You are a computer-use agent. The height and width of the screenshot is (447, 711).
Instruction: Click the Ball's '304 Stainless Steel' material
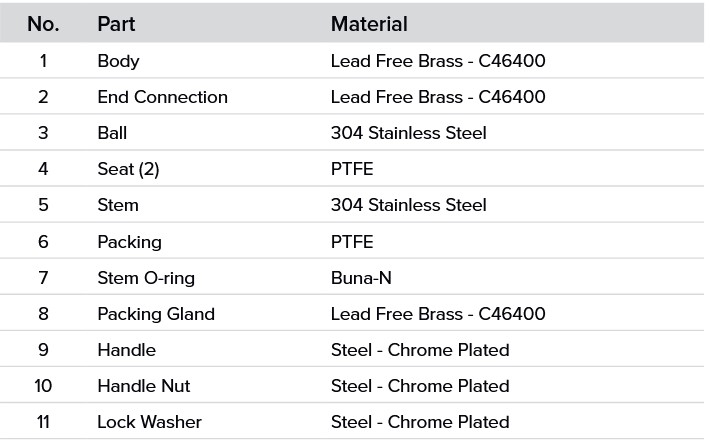coord(409,133)
